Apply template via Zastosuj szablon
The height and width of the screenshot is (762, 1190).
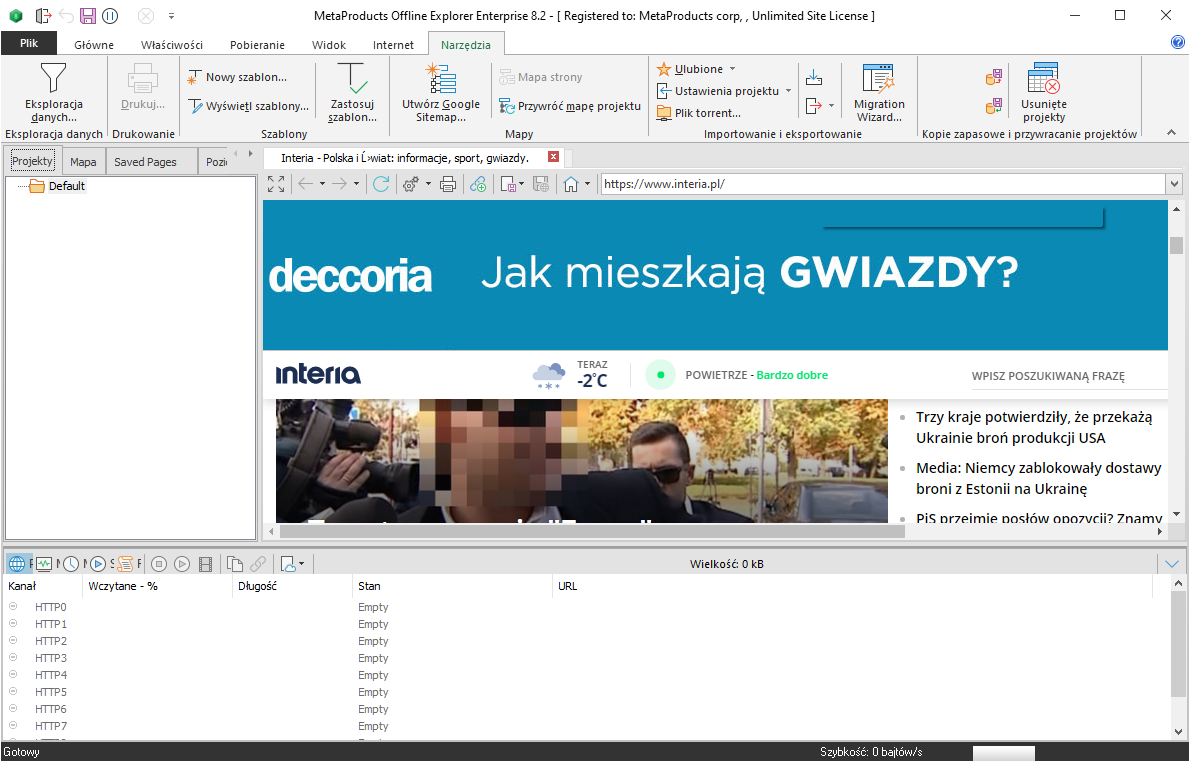(x=352, y=93)
